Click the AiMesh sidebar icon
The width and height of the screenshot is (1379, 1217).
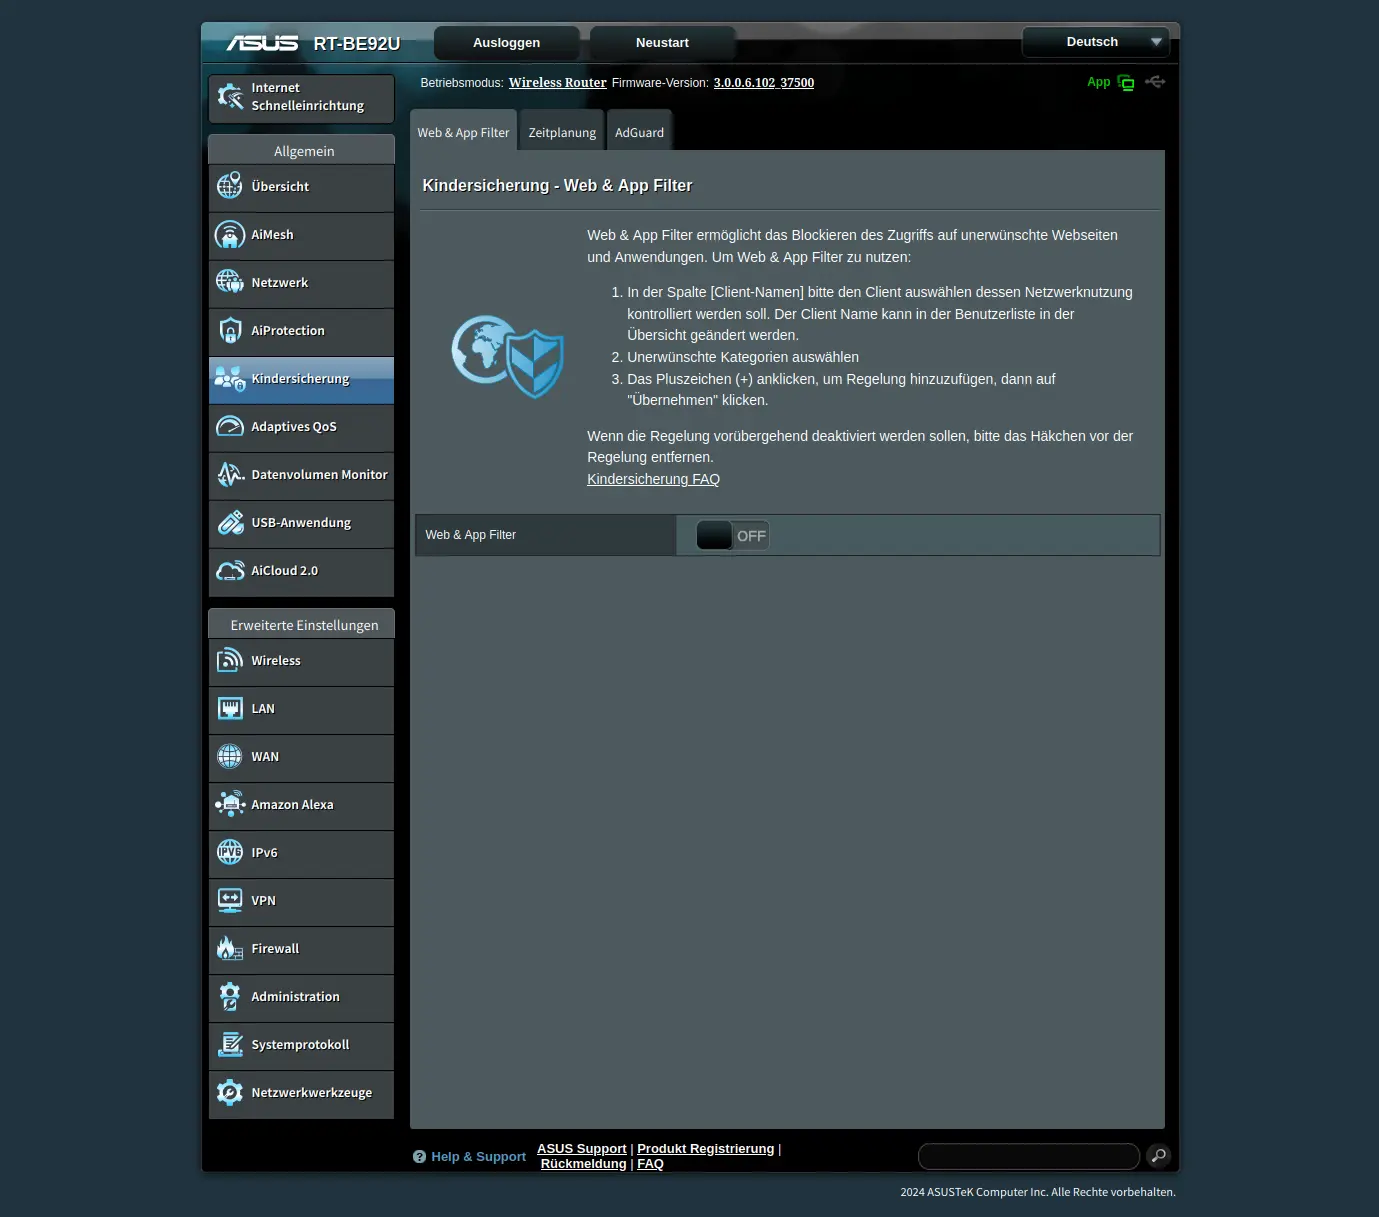click(x=230, y=235)
